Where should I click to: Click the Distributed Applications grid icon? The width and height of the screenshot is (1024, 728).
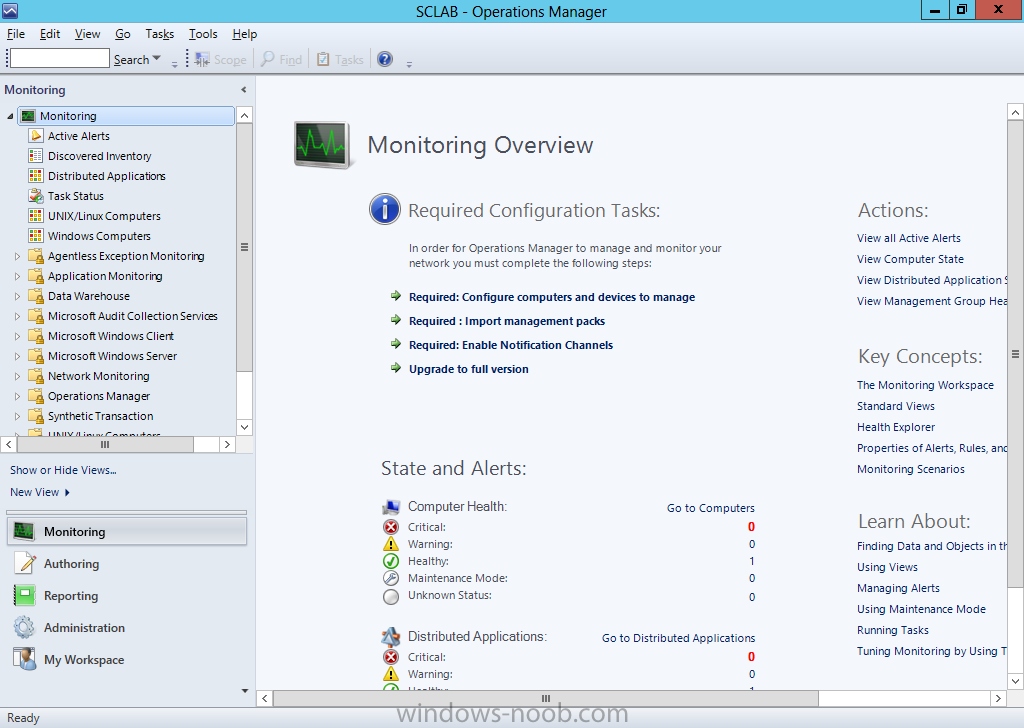tap(36, 176)
